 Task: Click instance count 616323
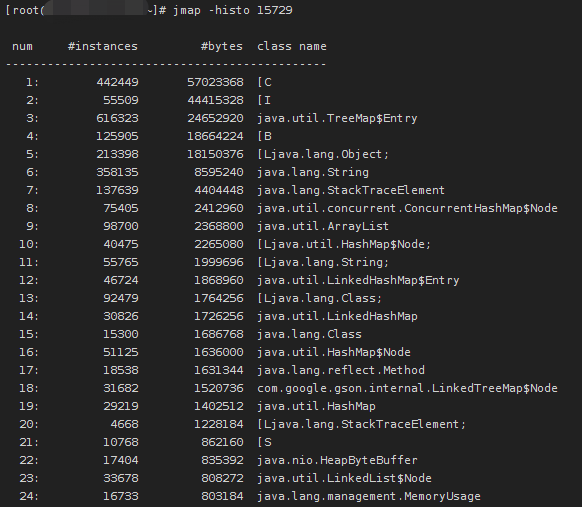pos(117,118)
